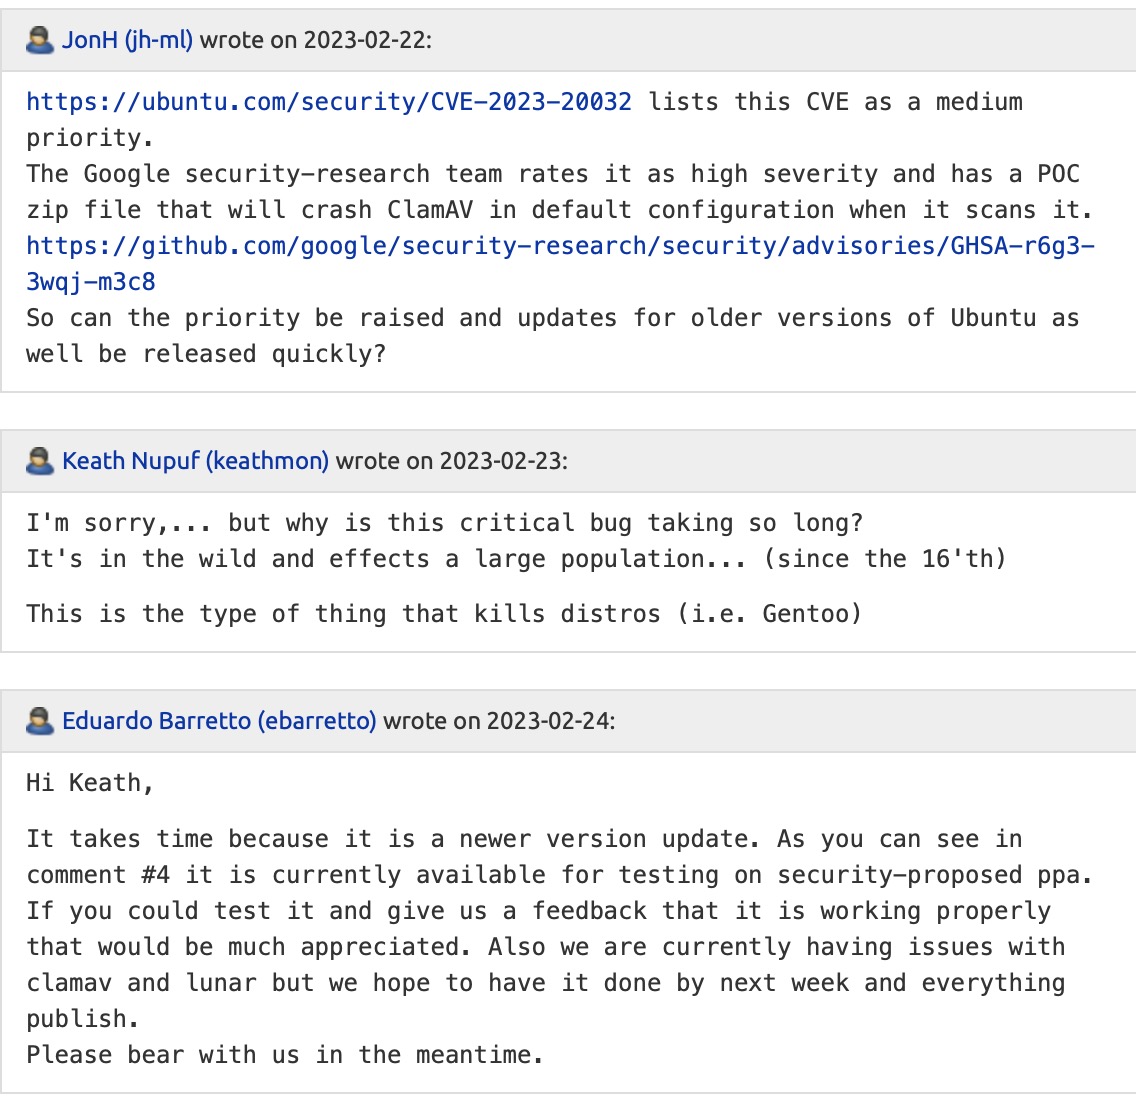The image size is (1136, 1096).
Task: Click JonH's person avatar icon
Action: click(x=40, y=40)
